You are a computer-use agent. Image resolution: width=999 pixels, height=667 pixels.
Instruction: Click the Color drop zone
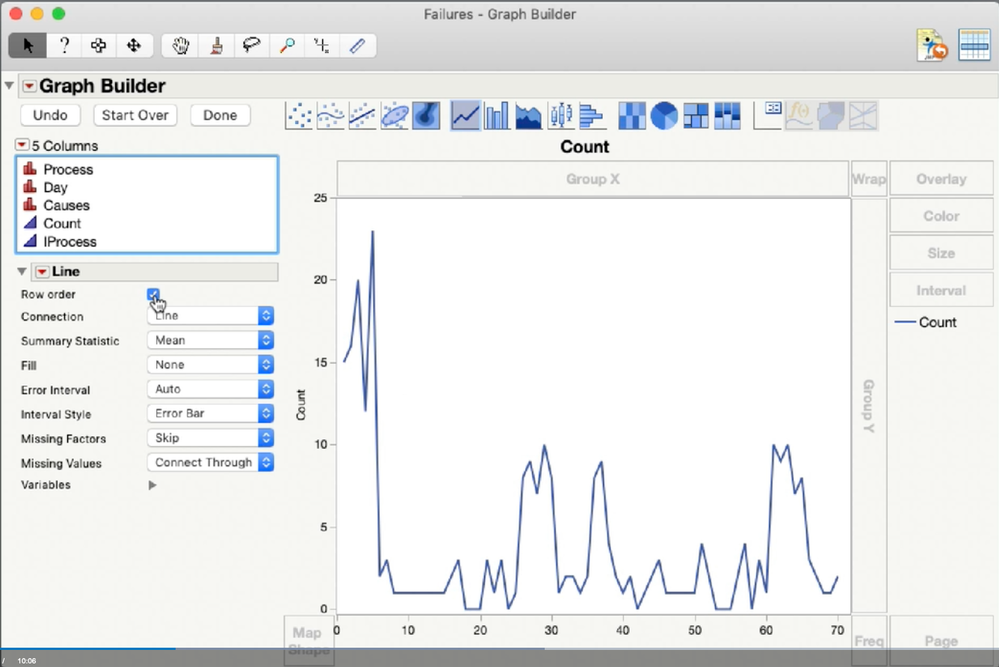[941, 216]
